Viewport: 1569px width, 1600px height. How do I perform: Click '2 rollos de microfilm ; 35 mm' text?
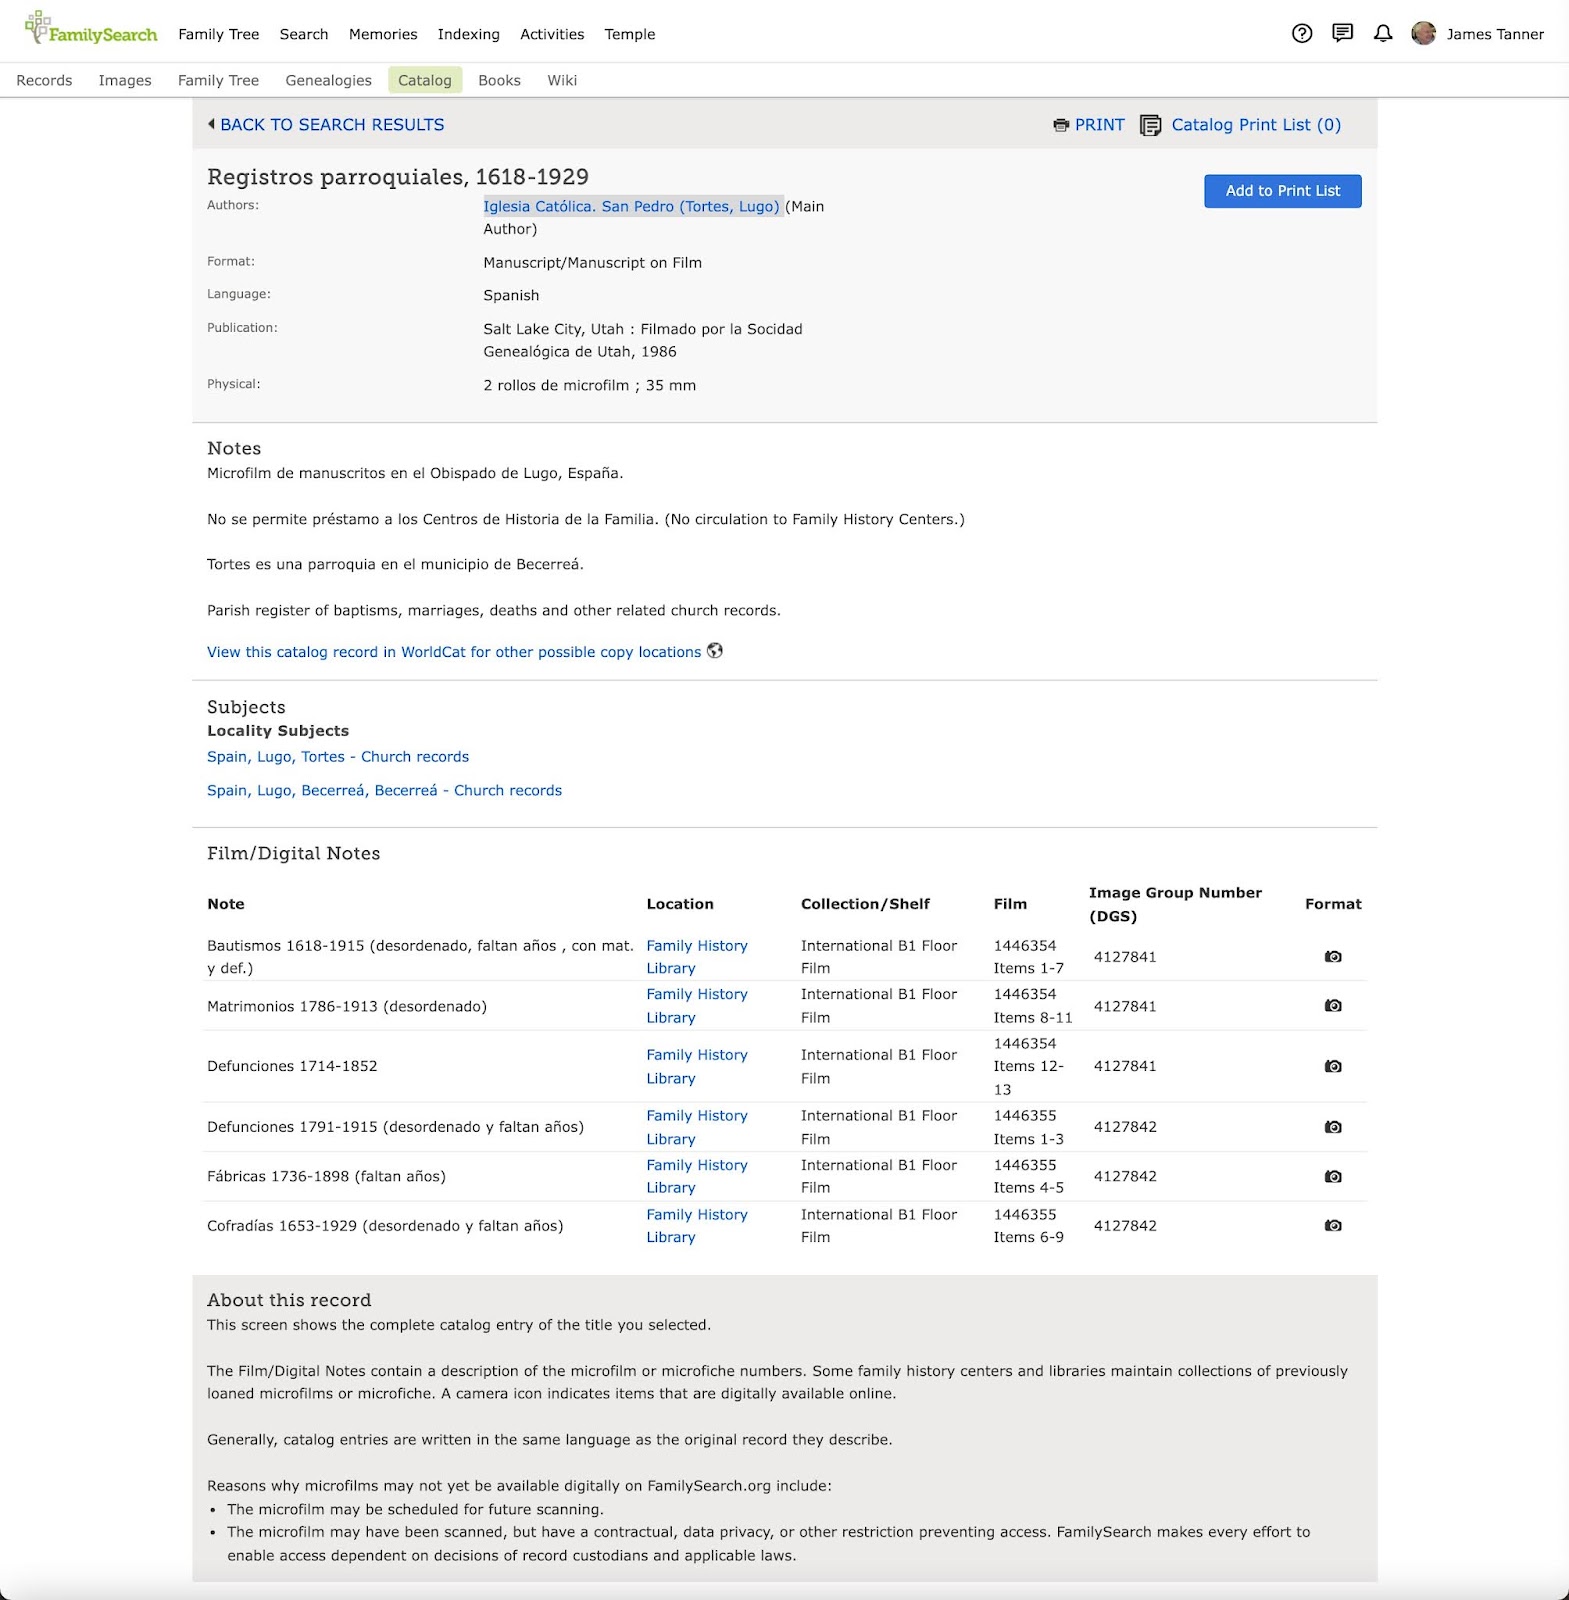coord(589,385)
